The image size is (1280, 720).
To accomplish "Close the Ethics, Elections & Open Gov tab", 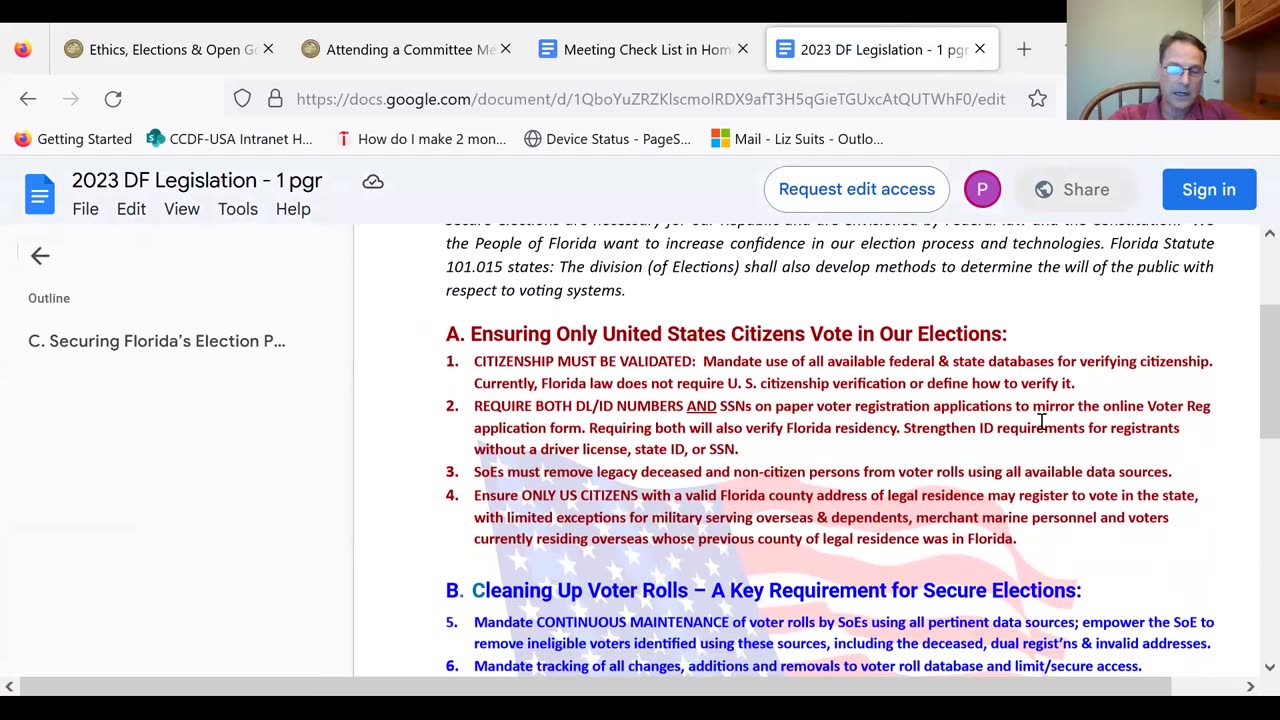I will pos(268,49).
